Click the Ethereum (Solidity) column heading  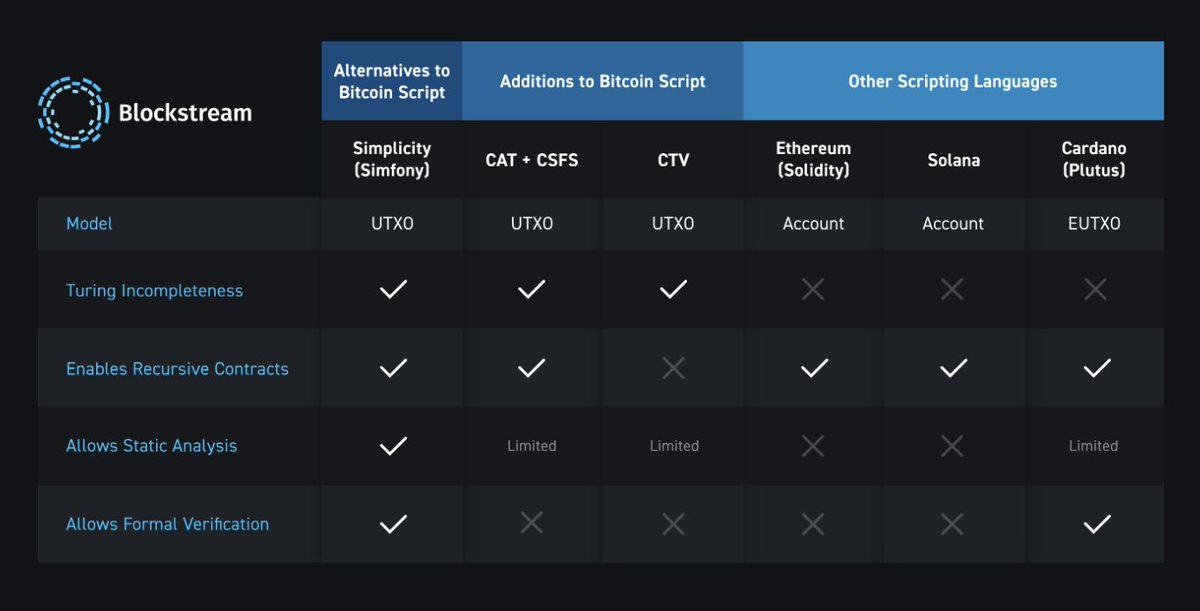tap(813, 159)
